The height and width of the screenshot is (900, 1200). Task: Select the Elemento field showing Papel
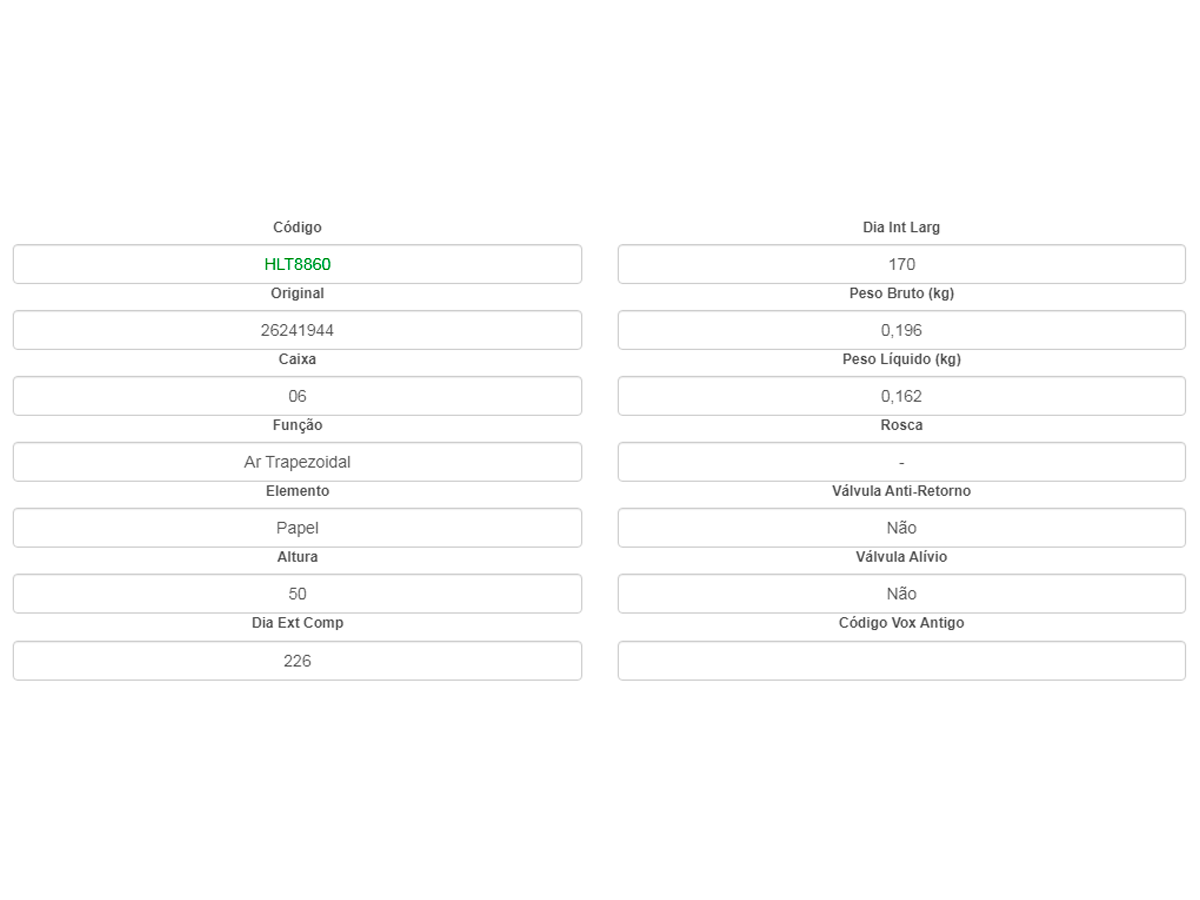[297, 528]
